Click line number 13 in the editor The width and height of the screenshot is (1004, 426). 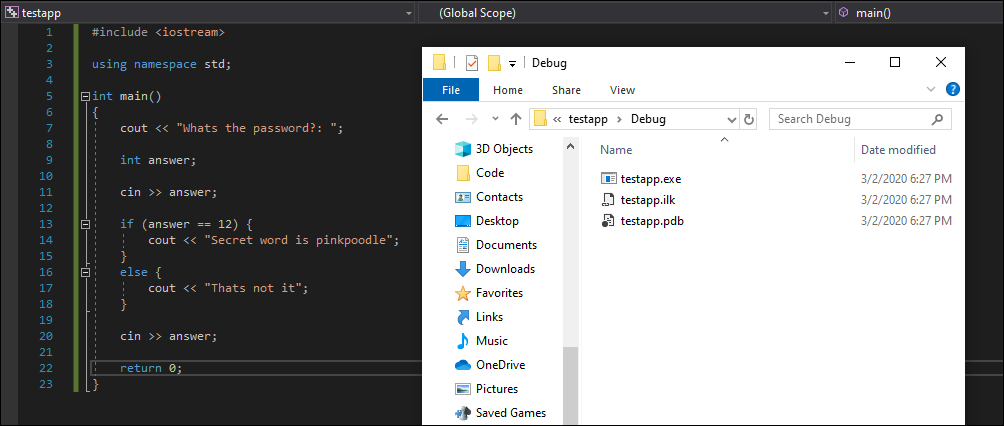[x=46, y=224]
